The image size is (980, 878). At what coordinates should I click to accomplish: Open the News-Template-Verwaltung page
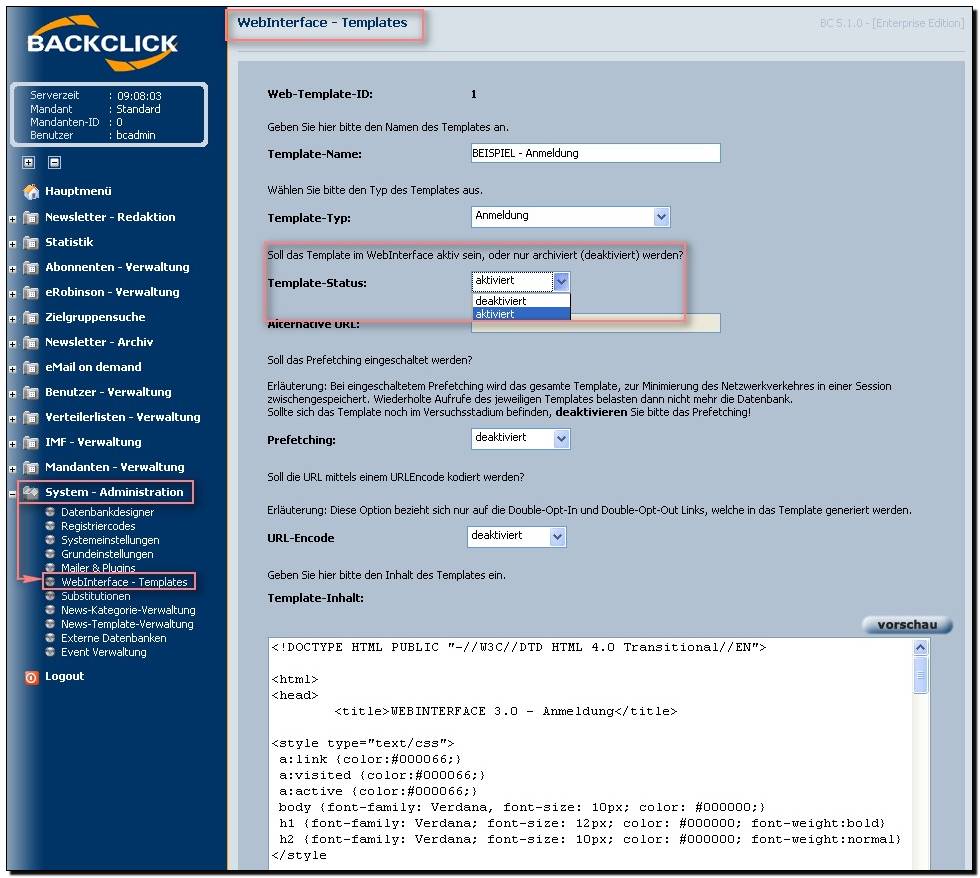[x=127, y=624]
